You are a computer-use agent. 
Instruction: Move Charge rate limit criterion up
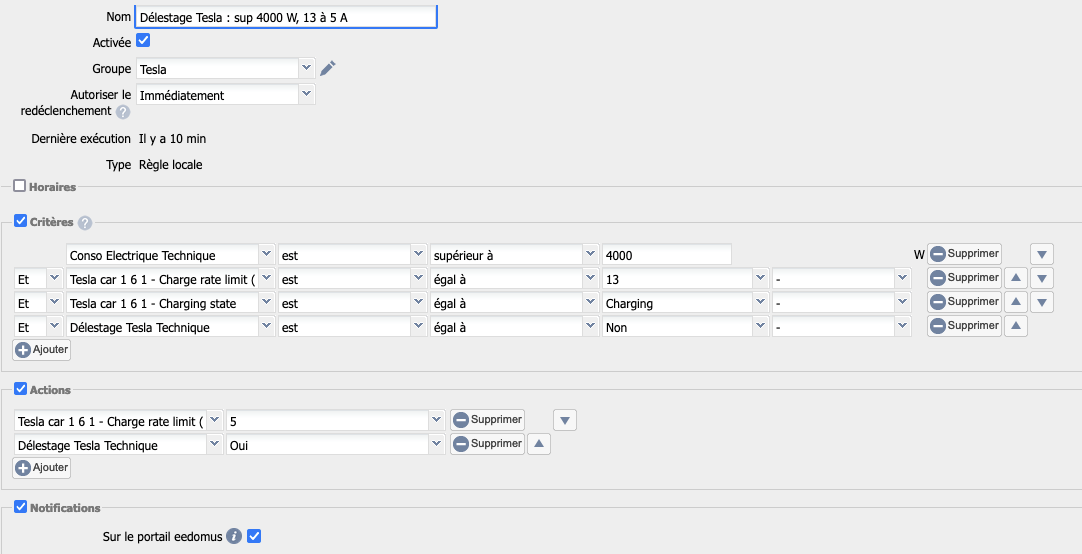click(x=1015, y=278)
